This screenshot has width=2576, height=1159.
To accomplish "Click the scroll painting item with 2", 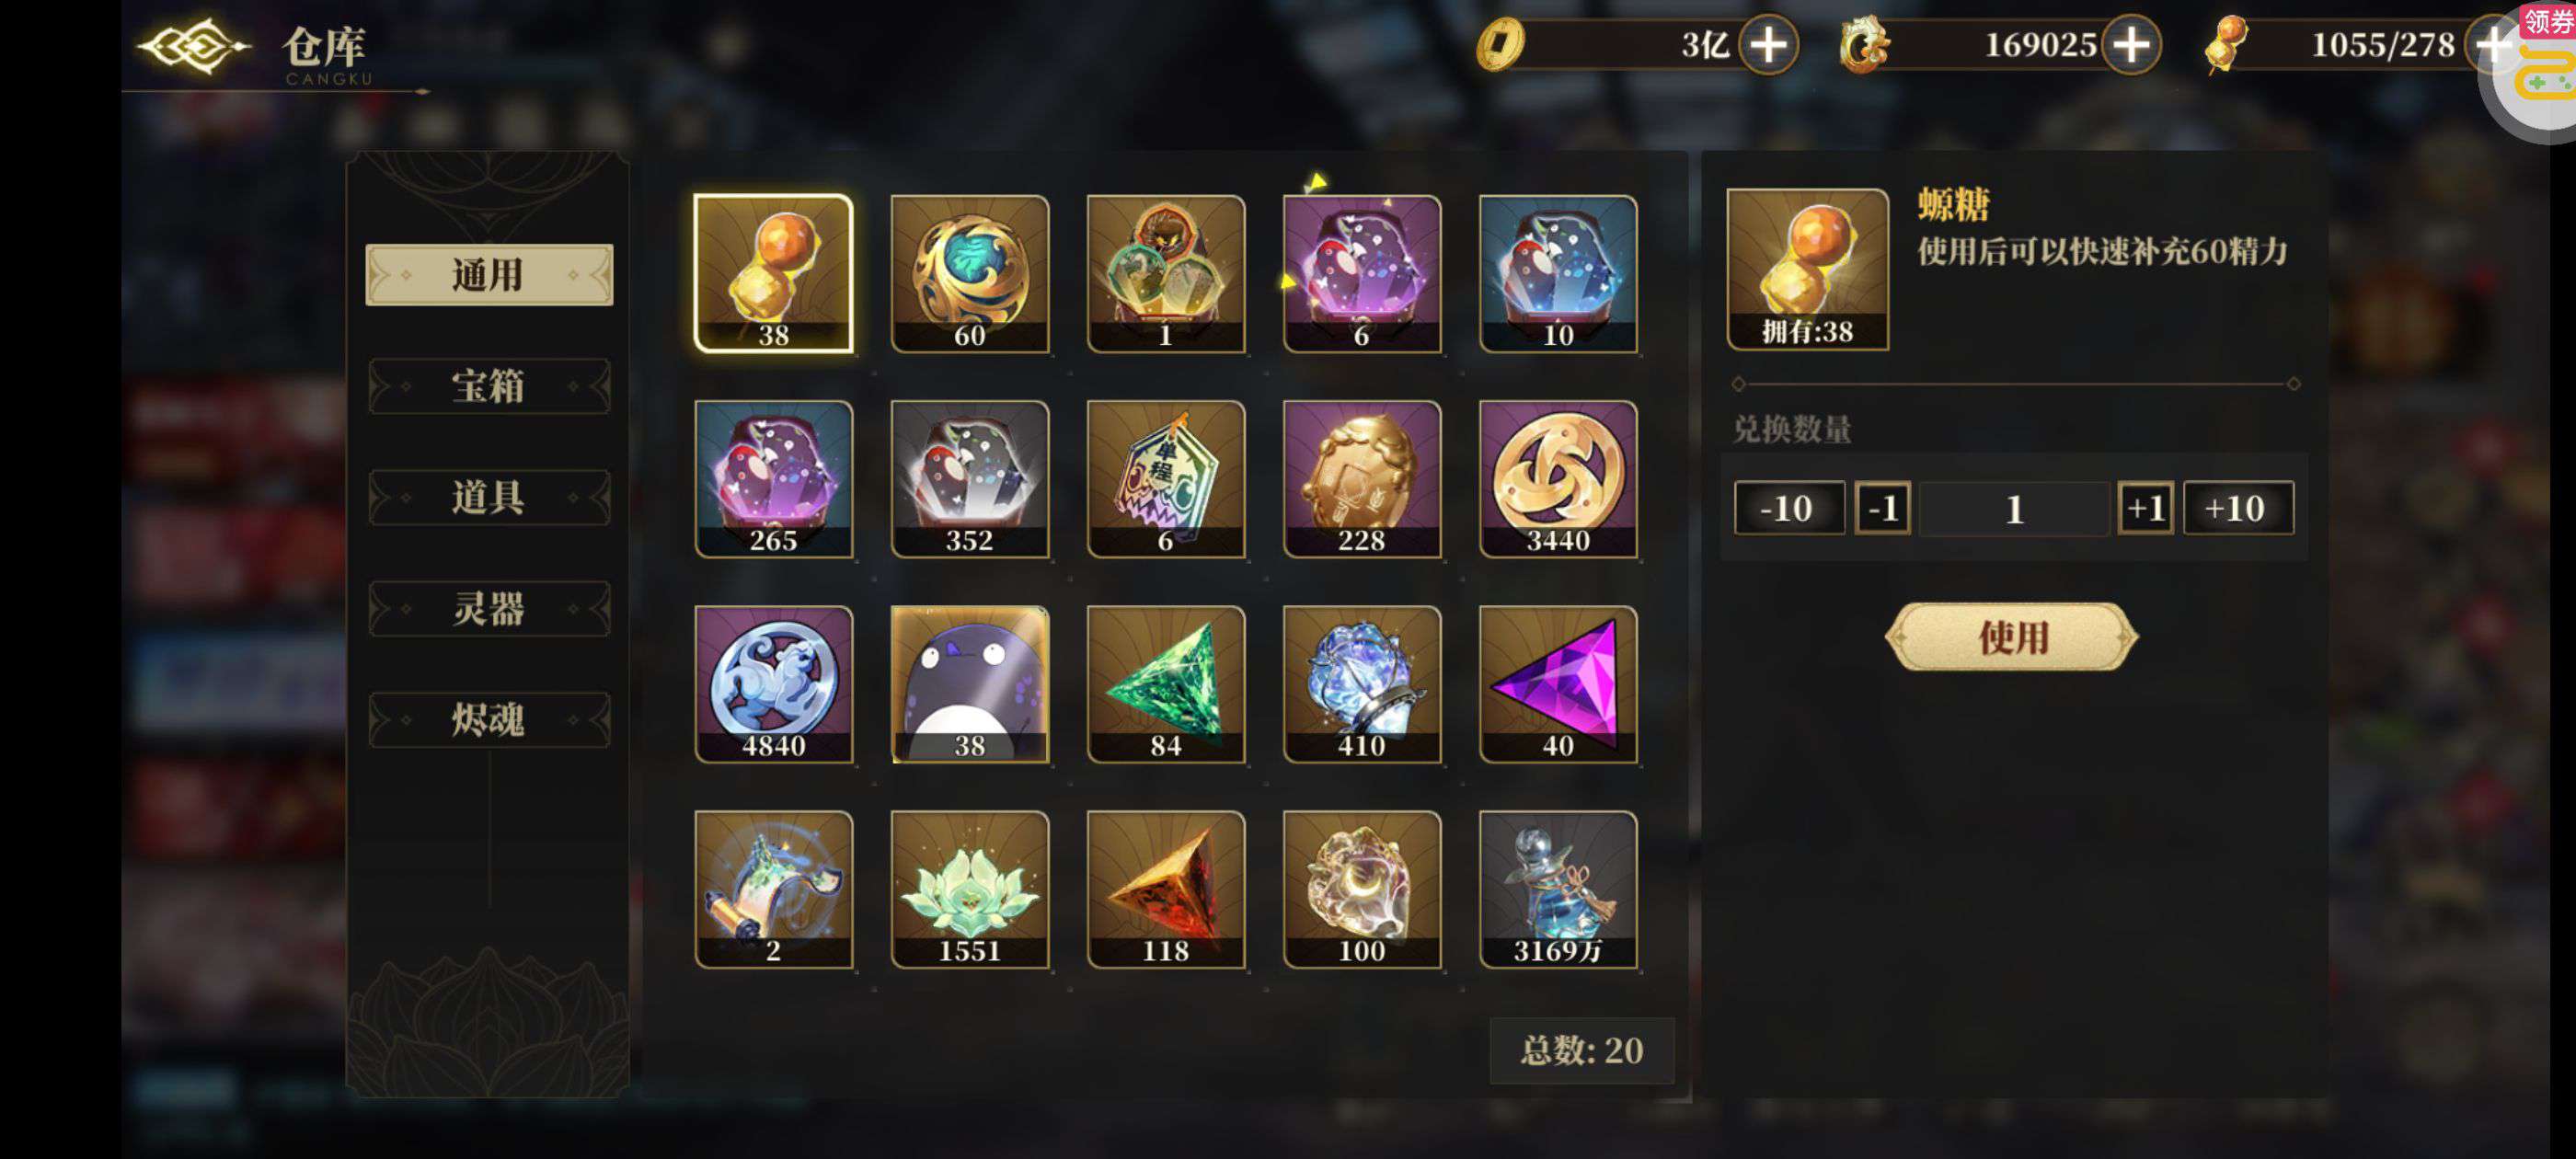I will [x=773, y=889].
